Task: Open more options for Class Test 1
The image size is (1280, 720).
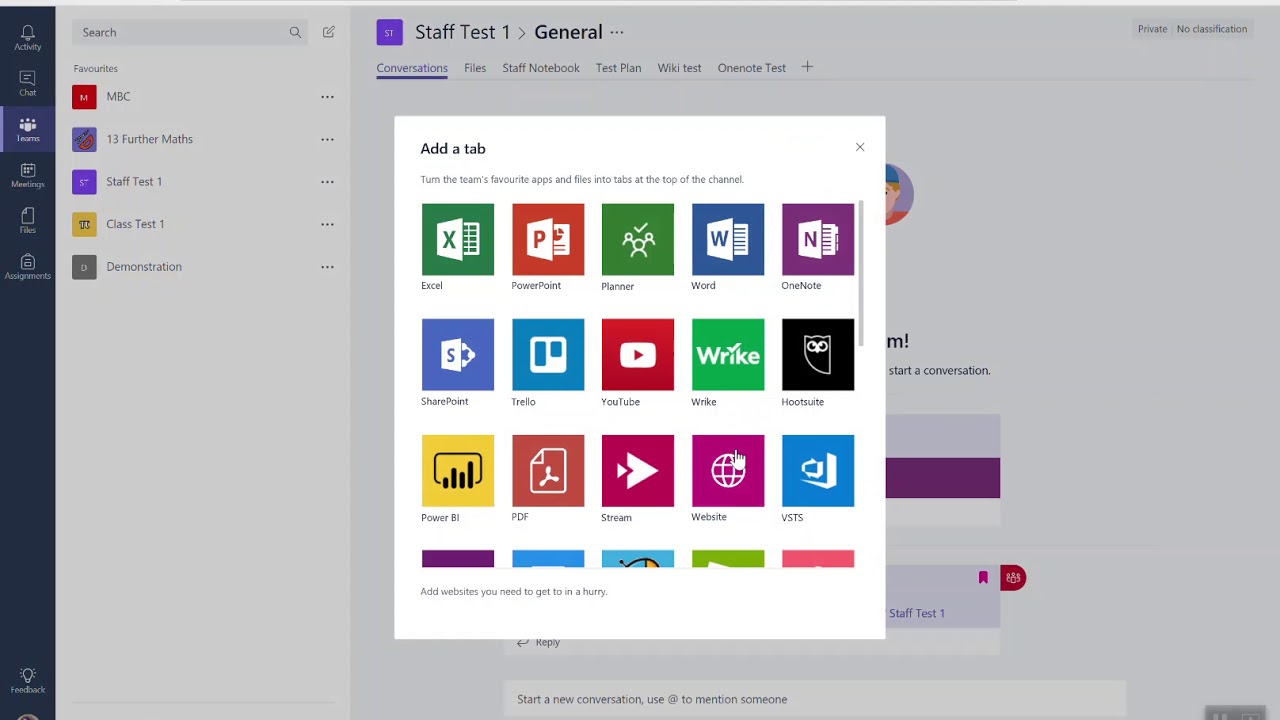Action: [327, 224]
